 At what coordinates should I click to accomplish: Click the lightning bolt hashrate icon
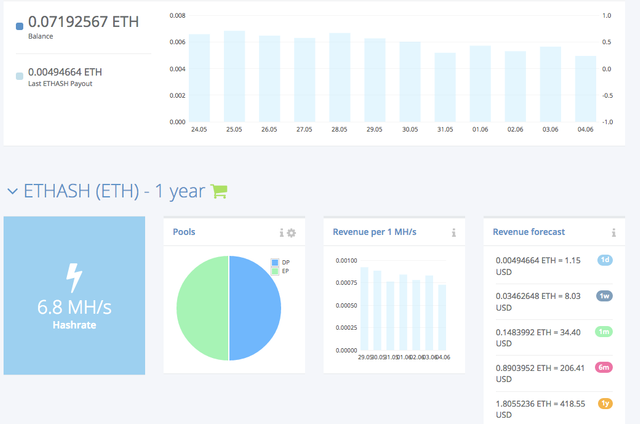(x=74, y=278)
